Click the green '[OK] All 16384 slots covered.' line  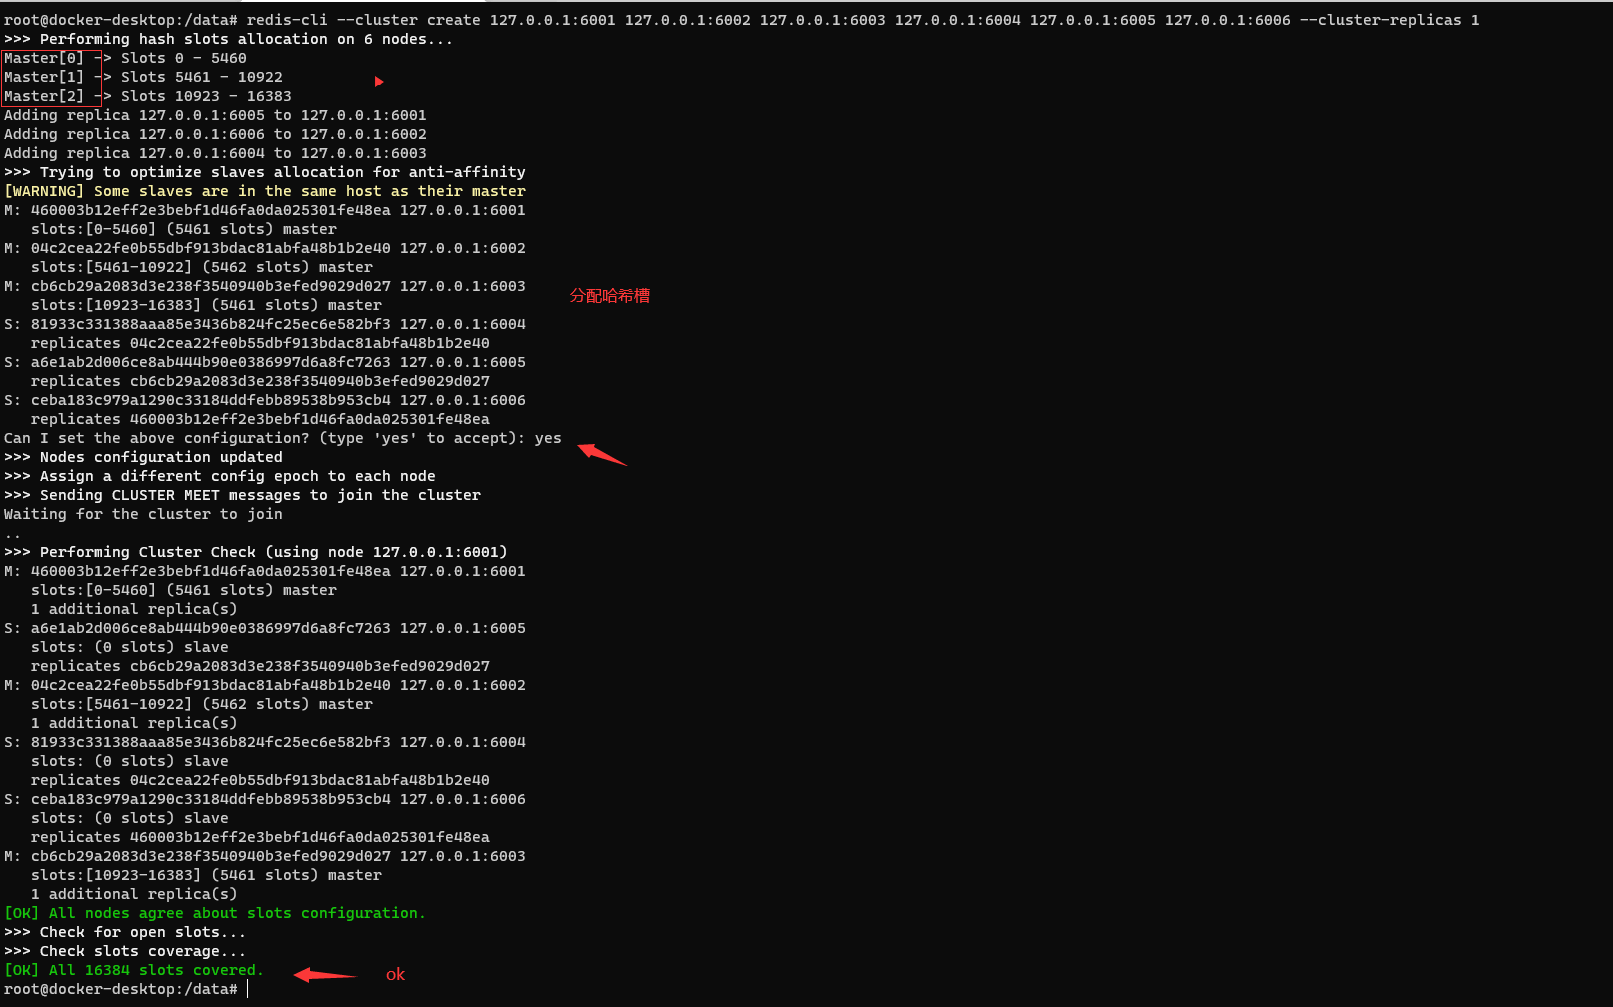[134, 970]
